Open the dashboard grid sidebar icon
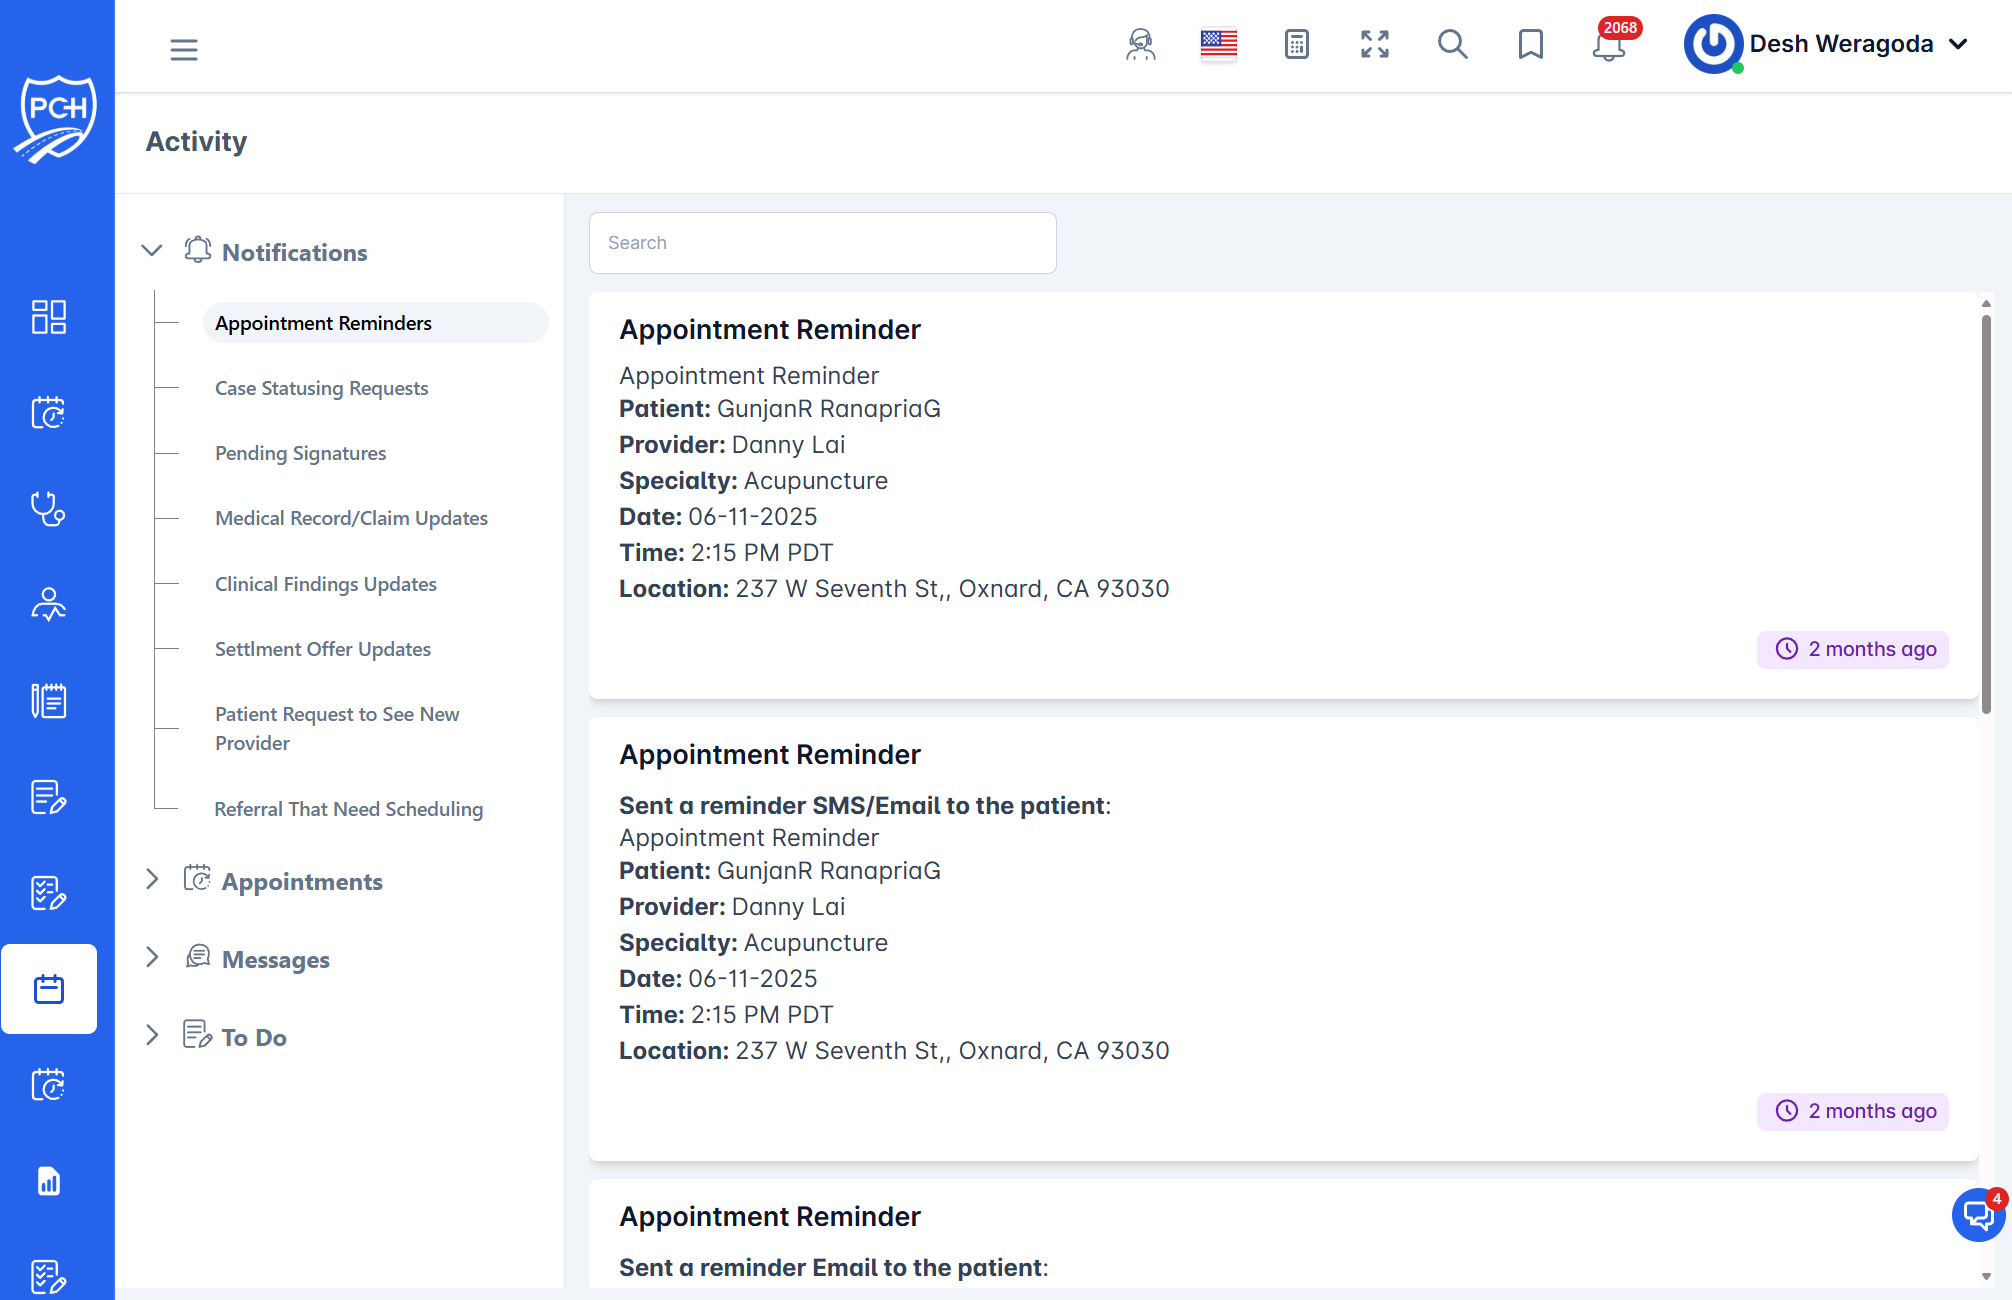Viewport: 2012px width, 1300px height. 48,317
